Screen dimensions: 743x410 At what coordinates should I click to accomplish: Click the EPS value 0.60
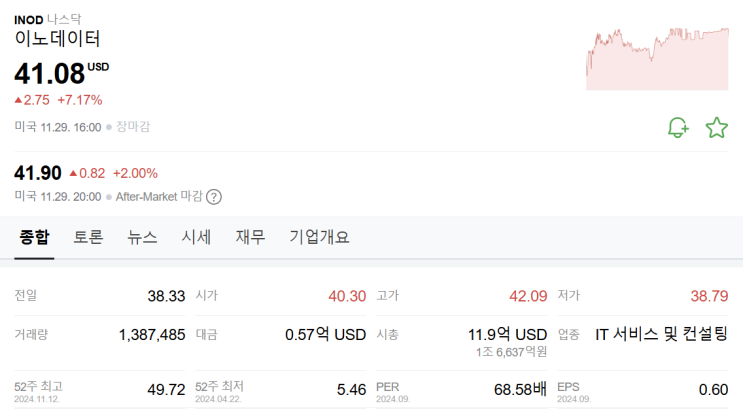pos(713,388)
